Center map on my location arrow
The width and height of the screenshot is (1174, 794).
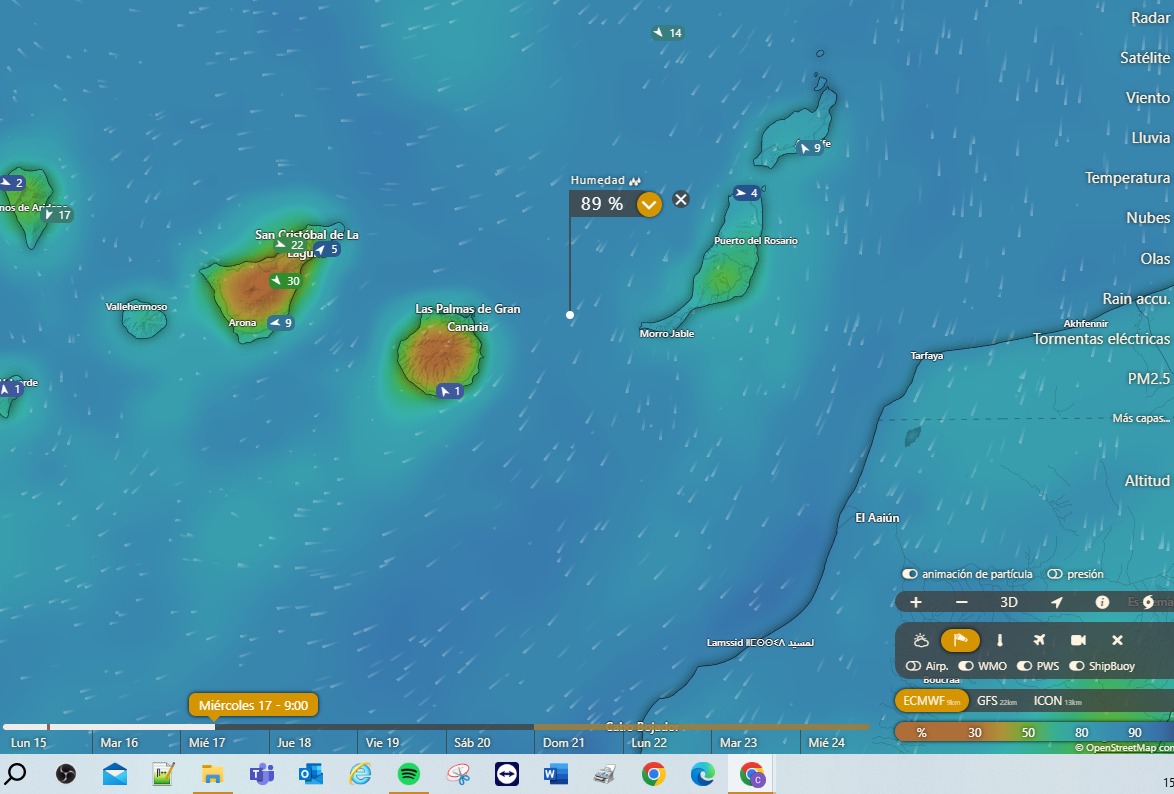(x=1056, y=602)
